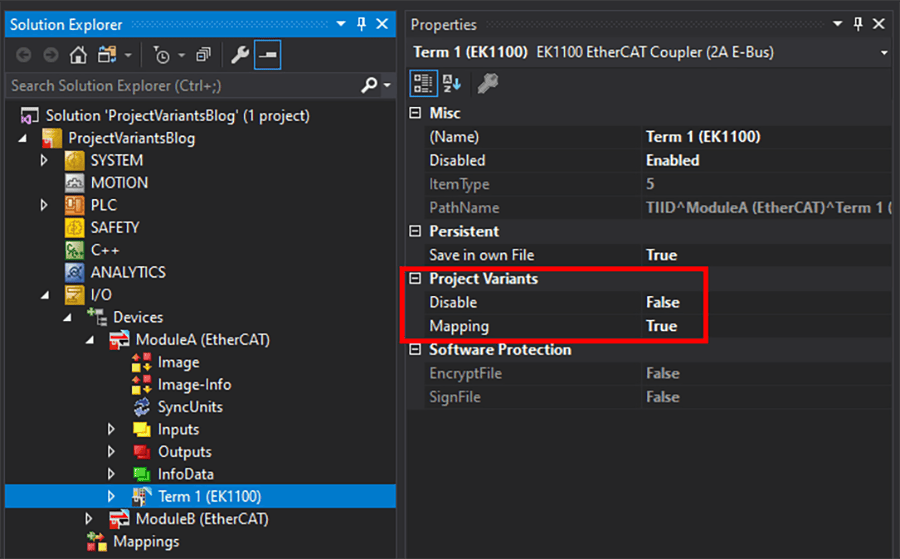Collapse the Misc property category
This screenshot has height=559, width=900.
point(415,113)
